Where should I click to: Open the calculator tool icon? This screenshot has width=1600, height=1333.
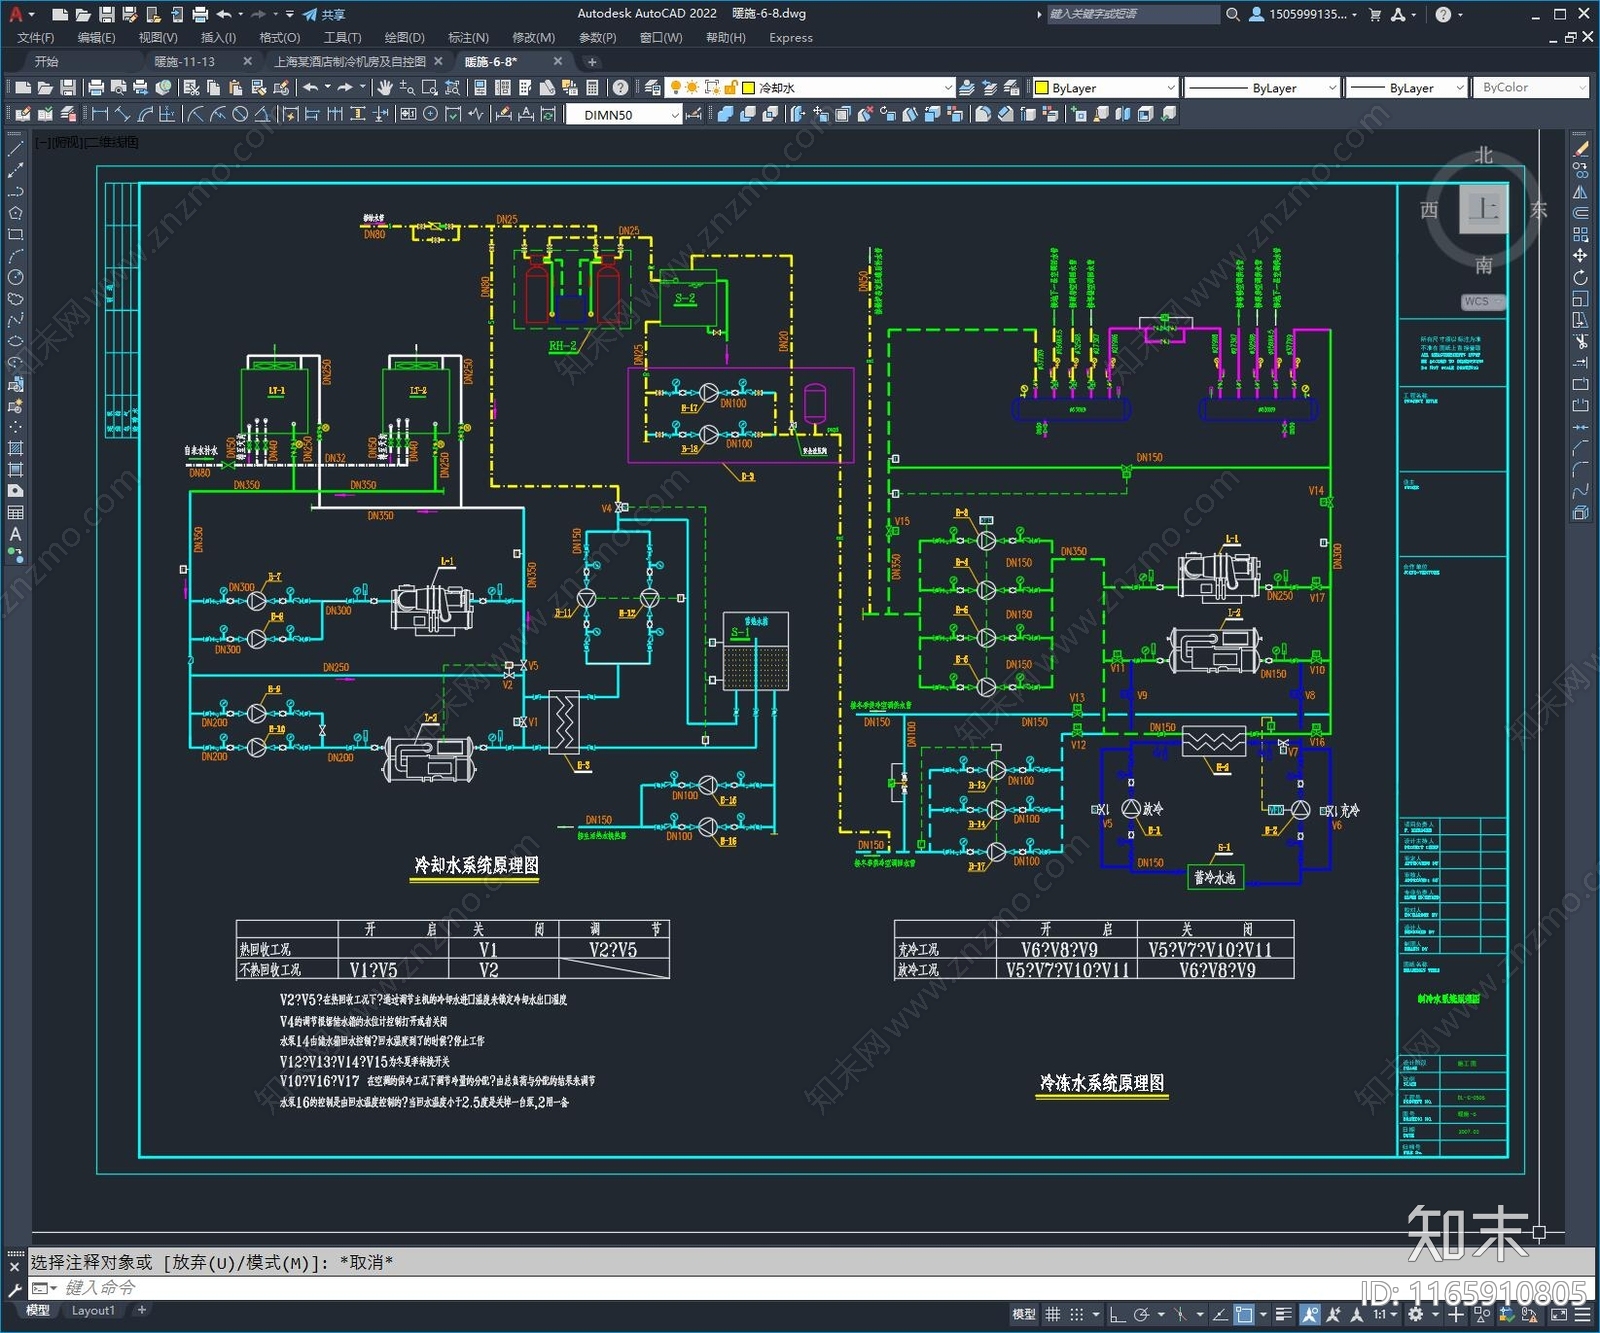tap(592, 88)
